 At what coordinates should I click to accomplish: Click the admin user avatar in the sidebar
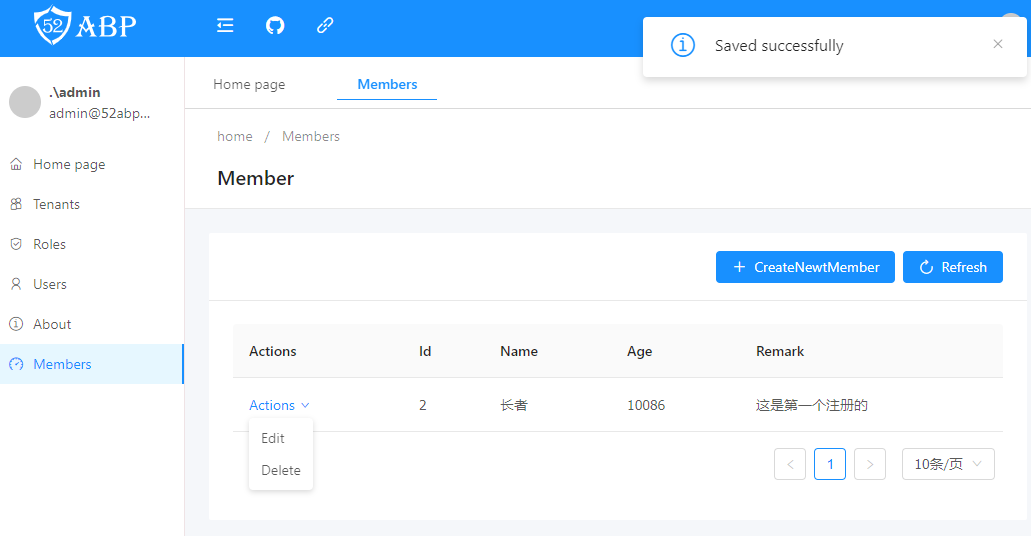click(x=25, y=102)
